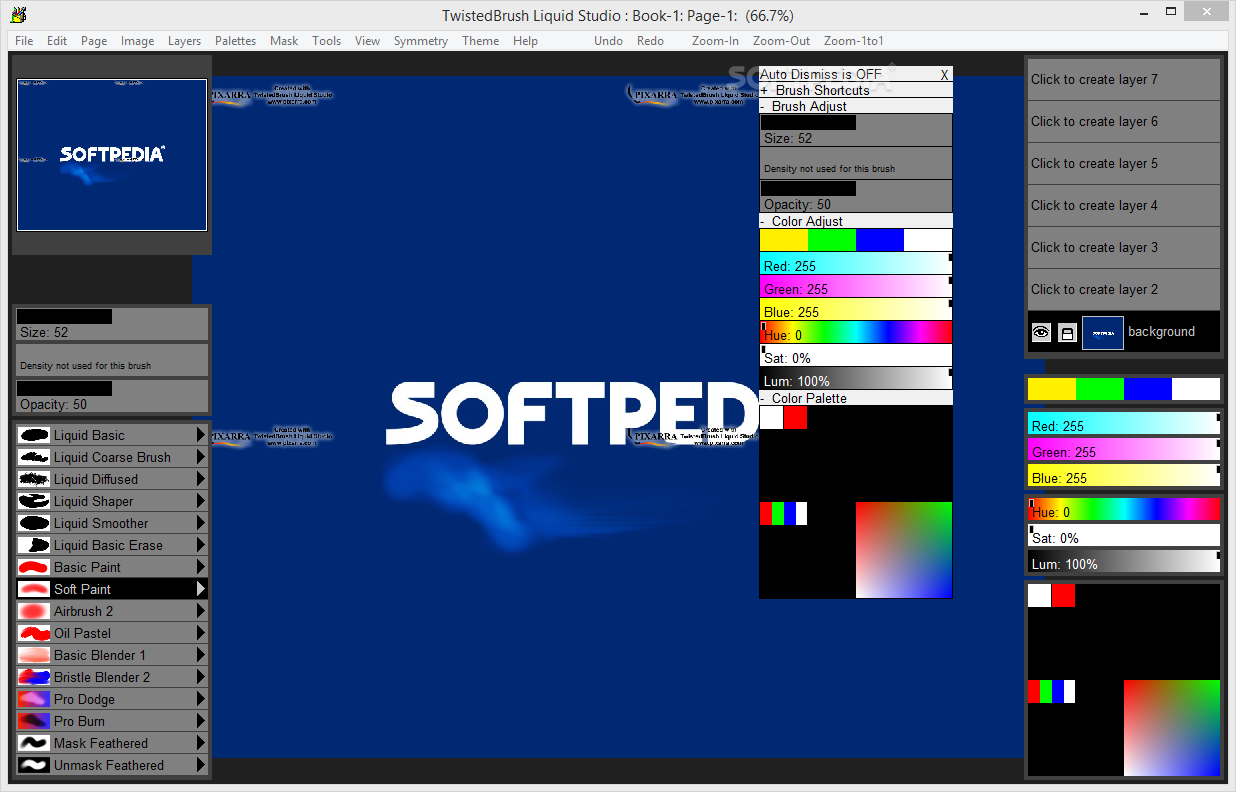Open Liquid Basic brush options arrow

pos(201,435)
